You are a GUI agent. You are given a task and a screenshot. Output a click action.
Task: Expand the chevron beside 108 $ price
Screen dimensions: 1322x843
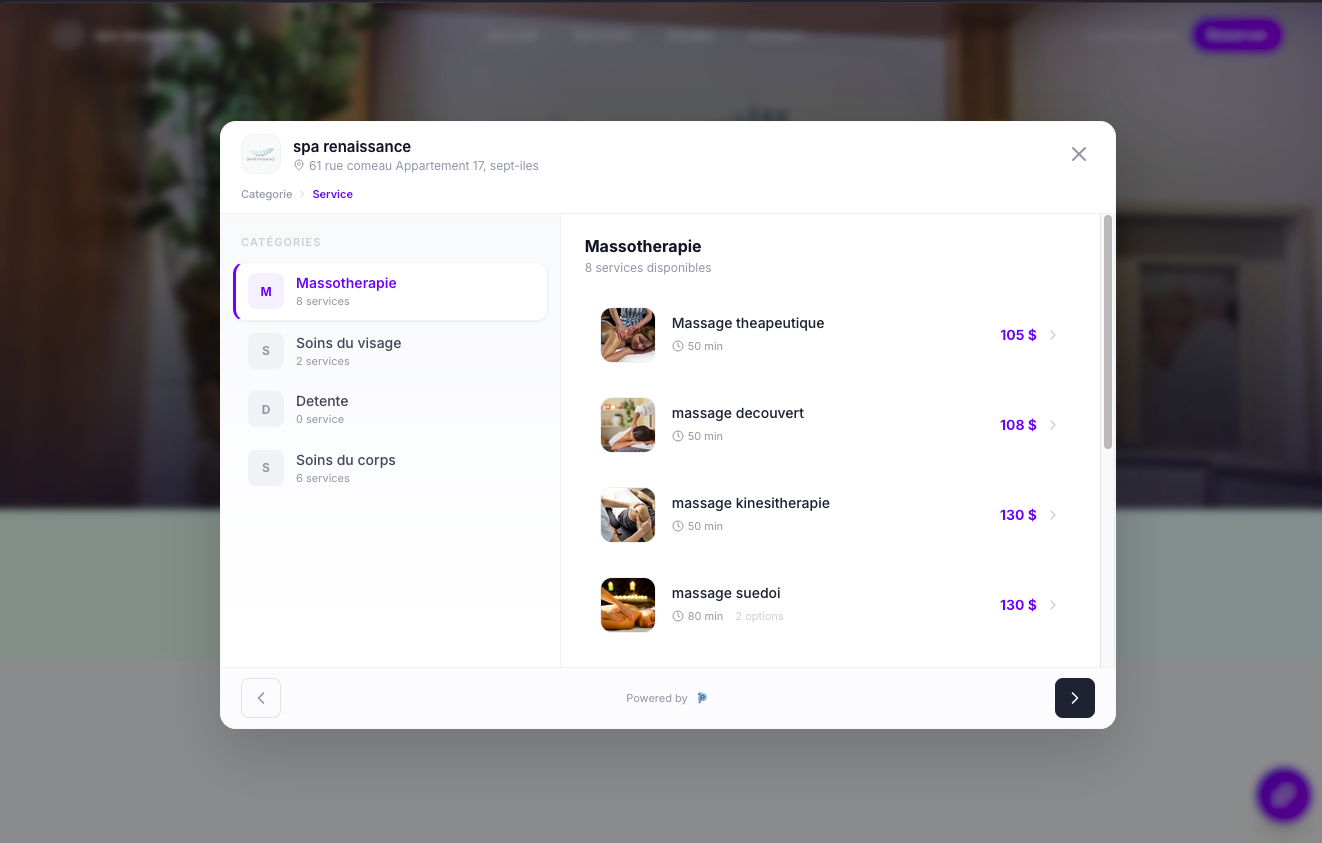pyautogui.click(x=1053, y=425)
